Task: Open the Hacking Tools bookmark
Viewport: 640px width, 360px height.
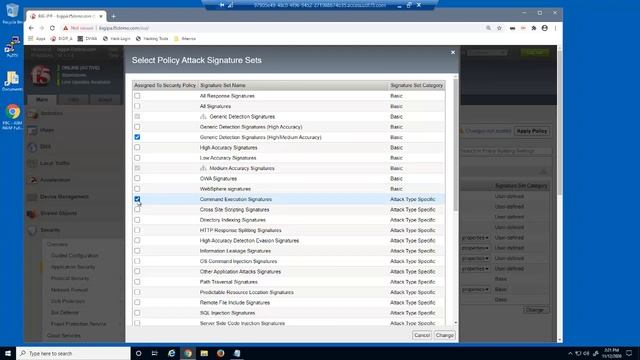Action: tap(152, 38)
